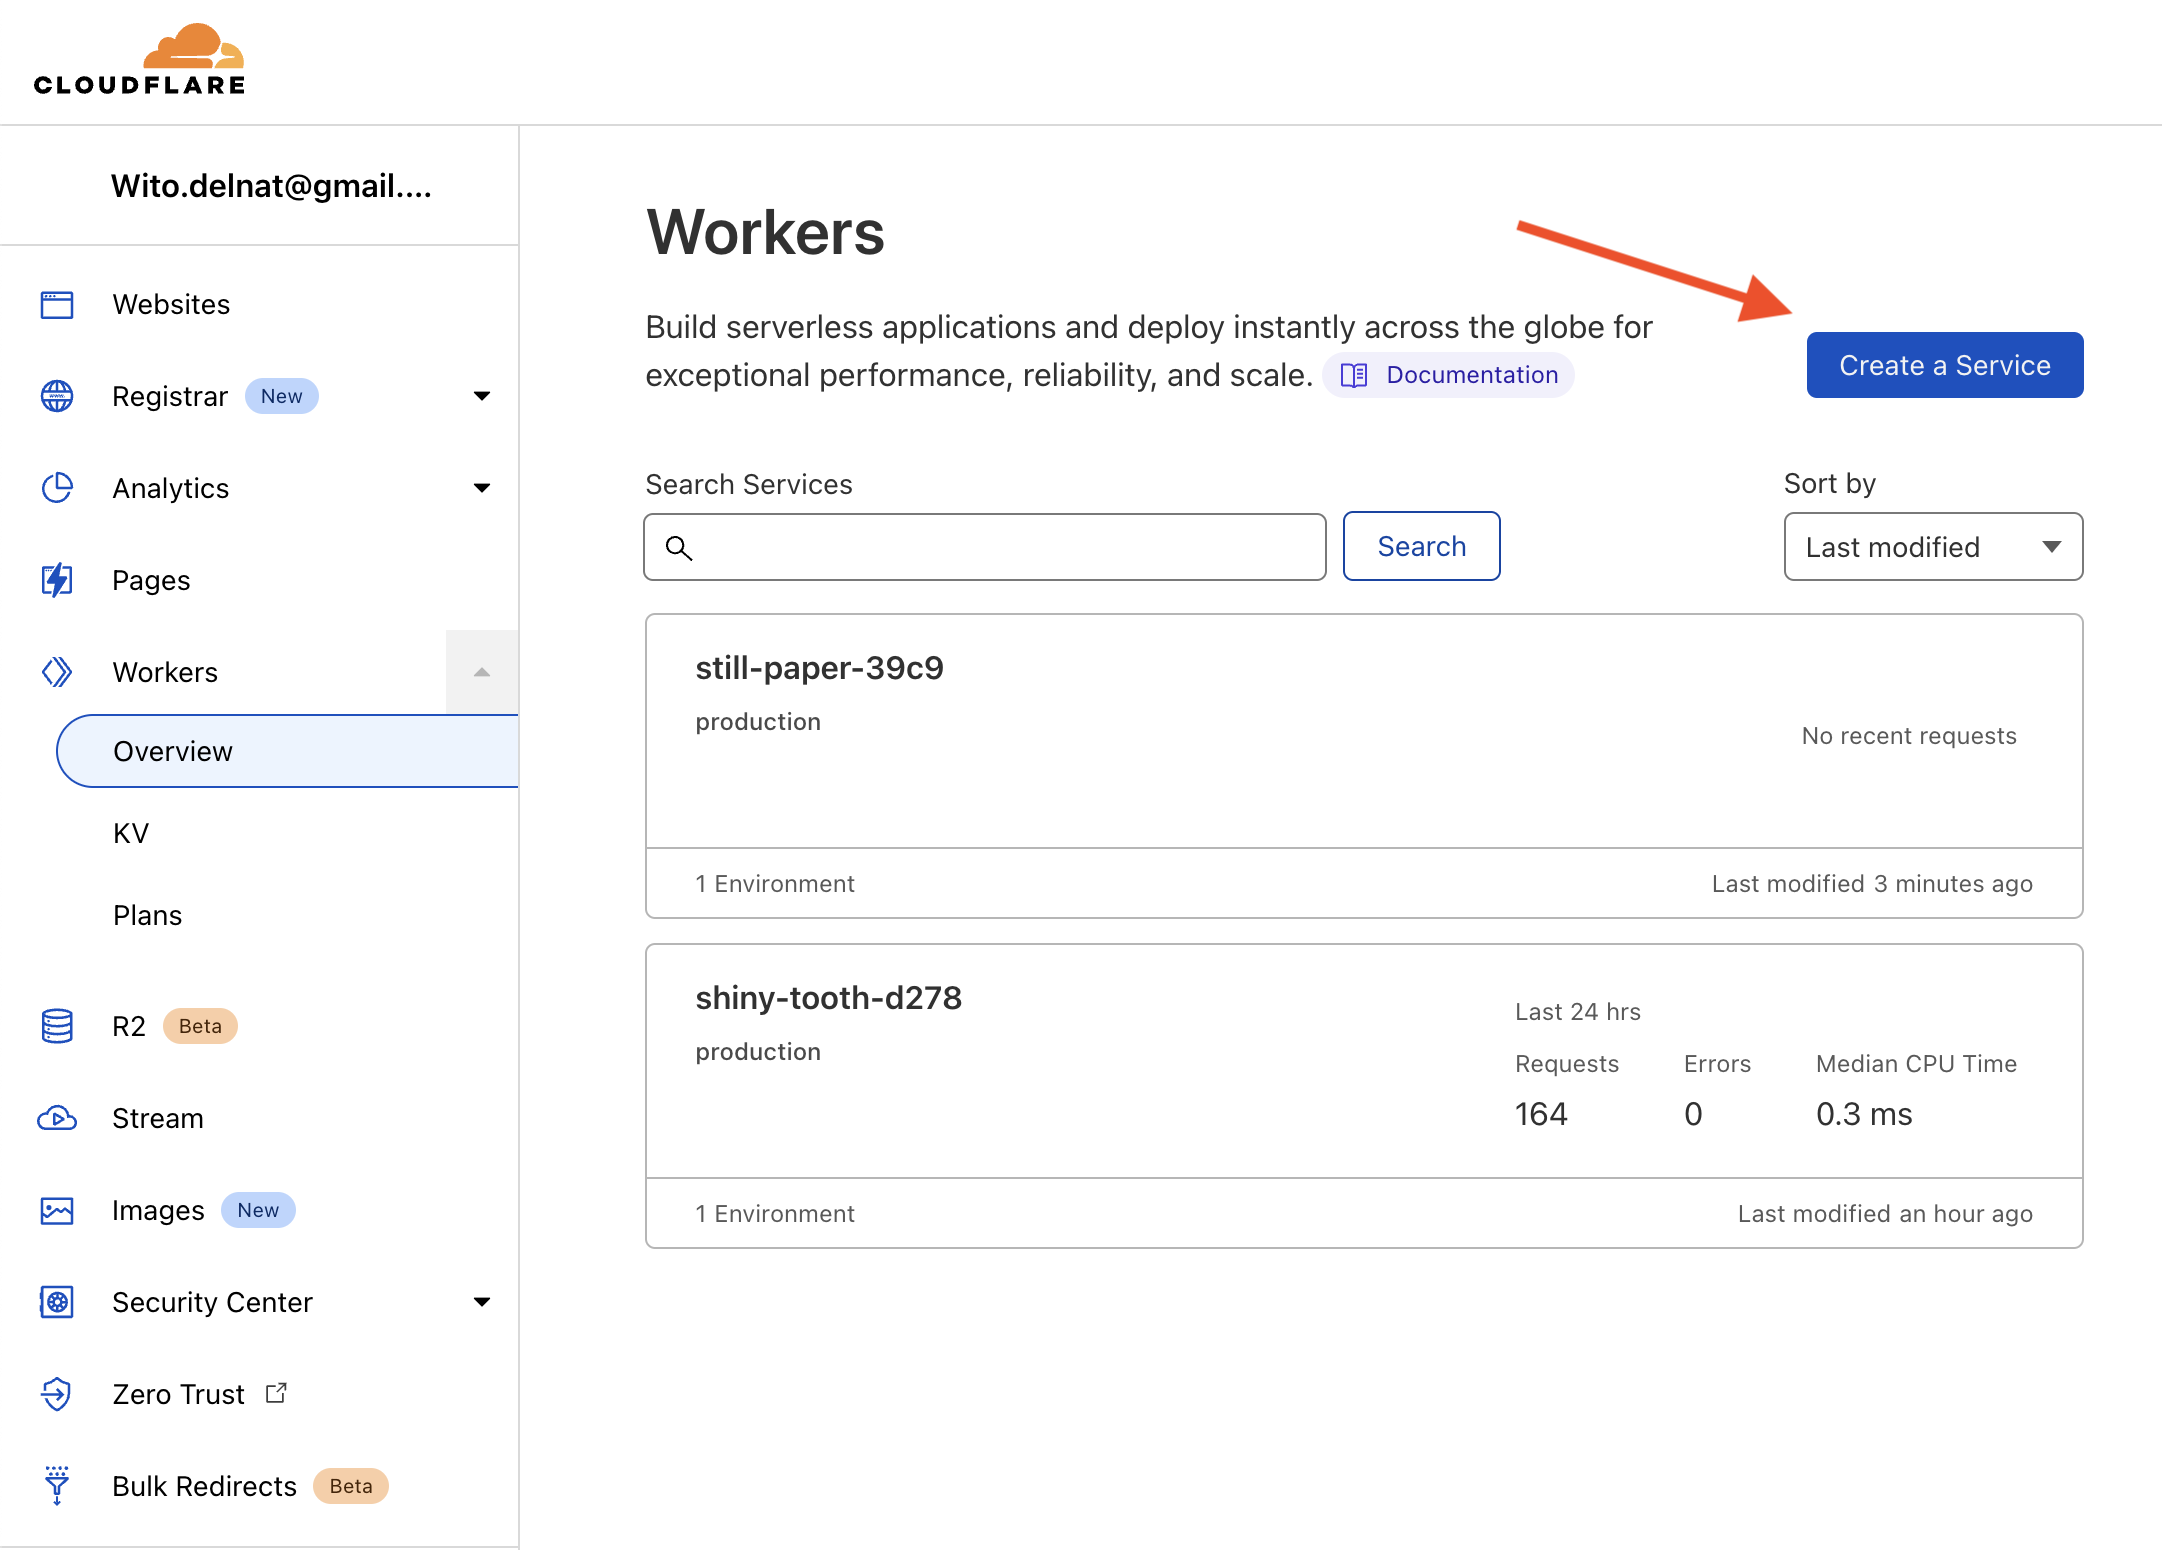Click the magnifier icon in search field
The height and width of the screenshot is (1550, 2162).
[x=679, y=548]
